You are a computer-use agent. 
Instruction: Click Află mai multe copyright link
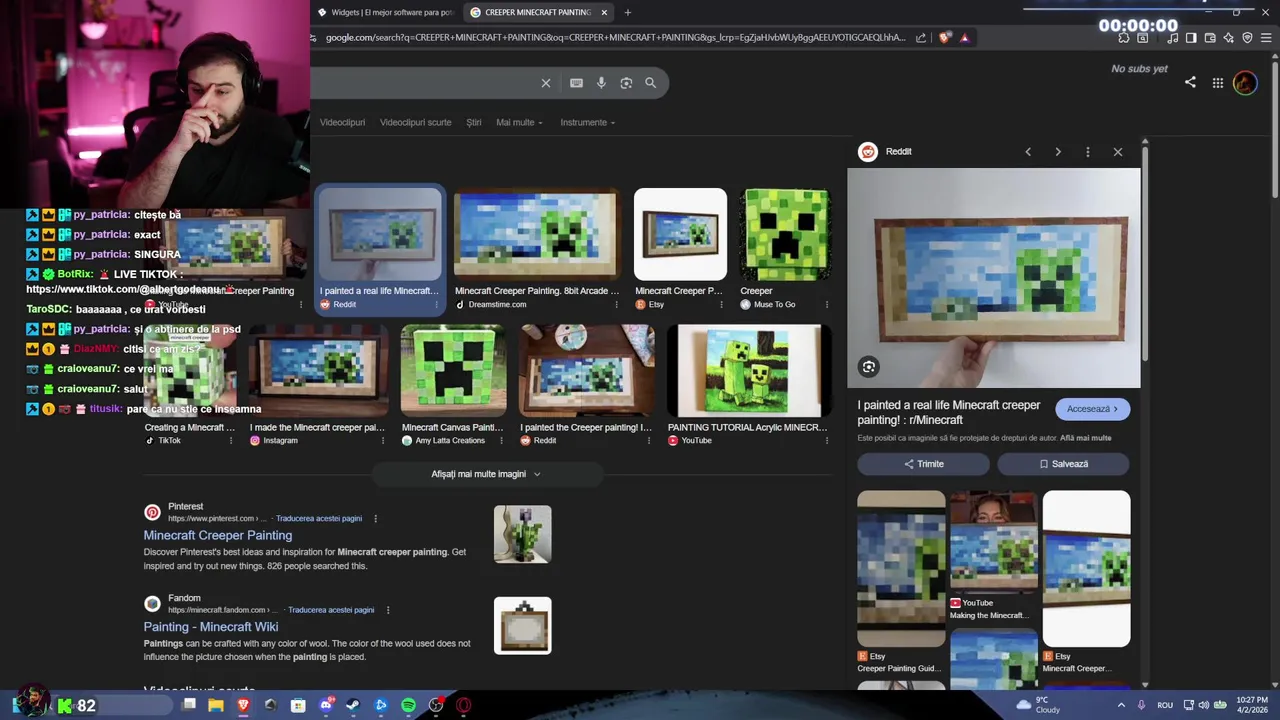click(1086, 438)
